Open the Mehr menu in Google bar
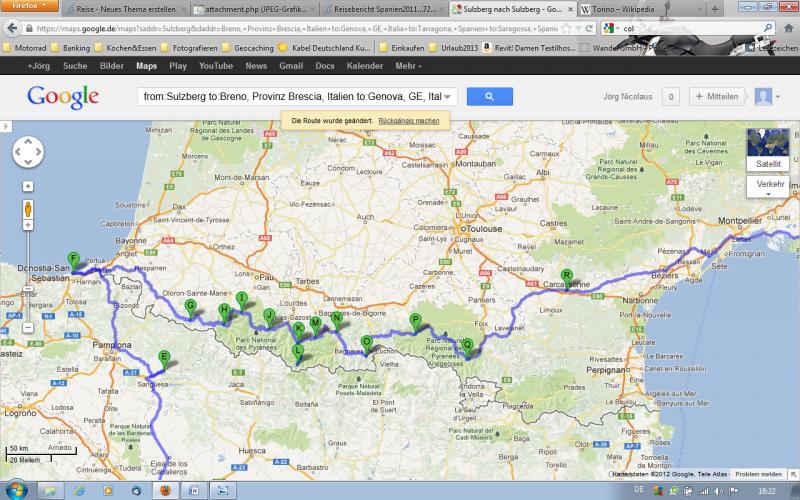 (408, 66)
